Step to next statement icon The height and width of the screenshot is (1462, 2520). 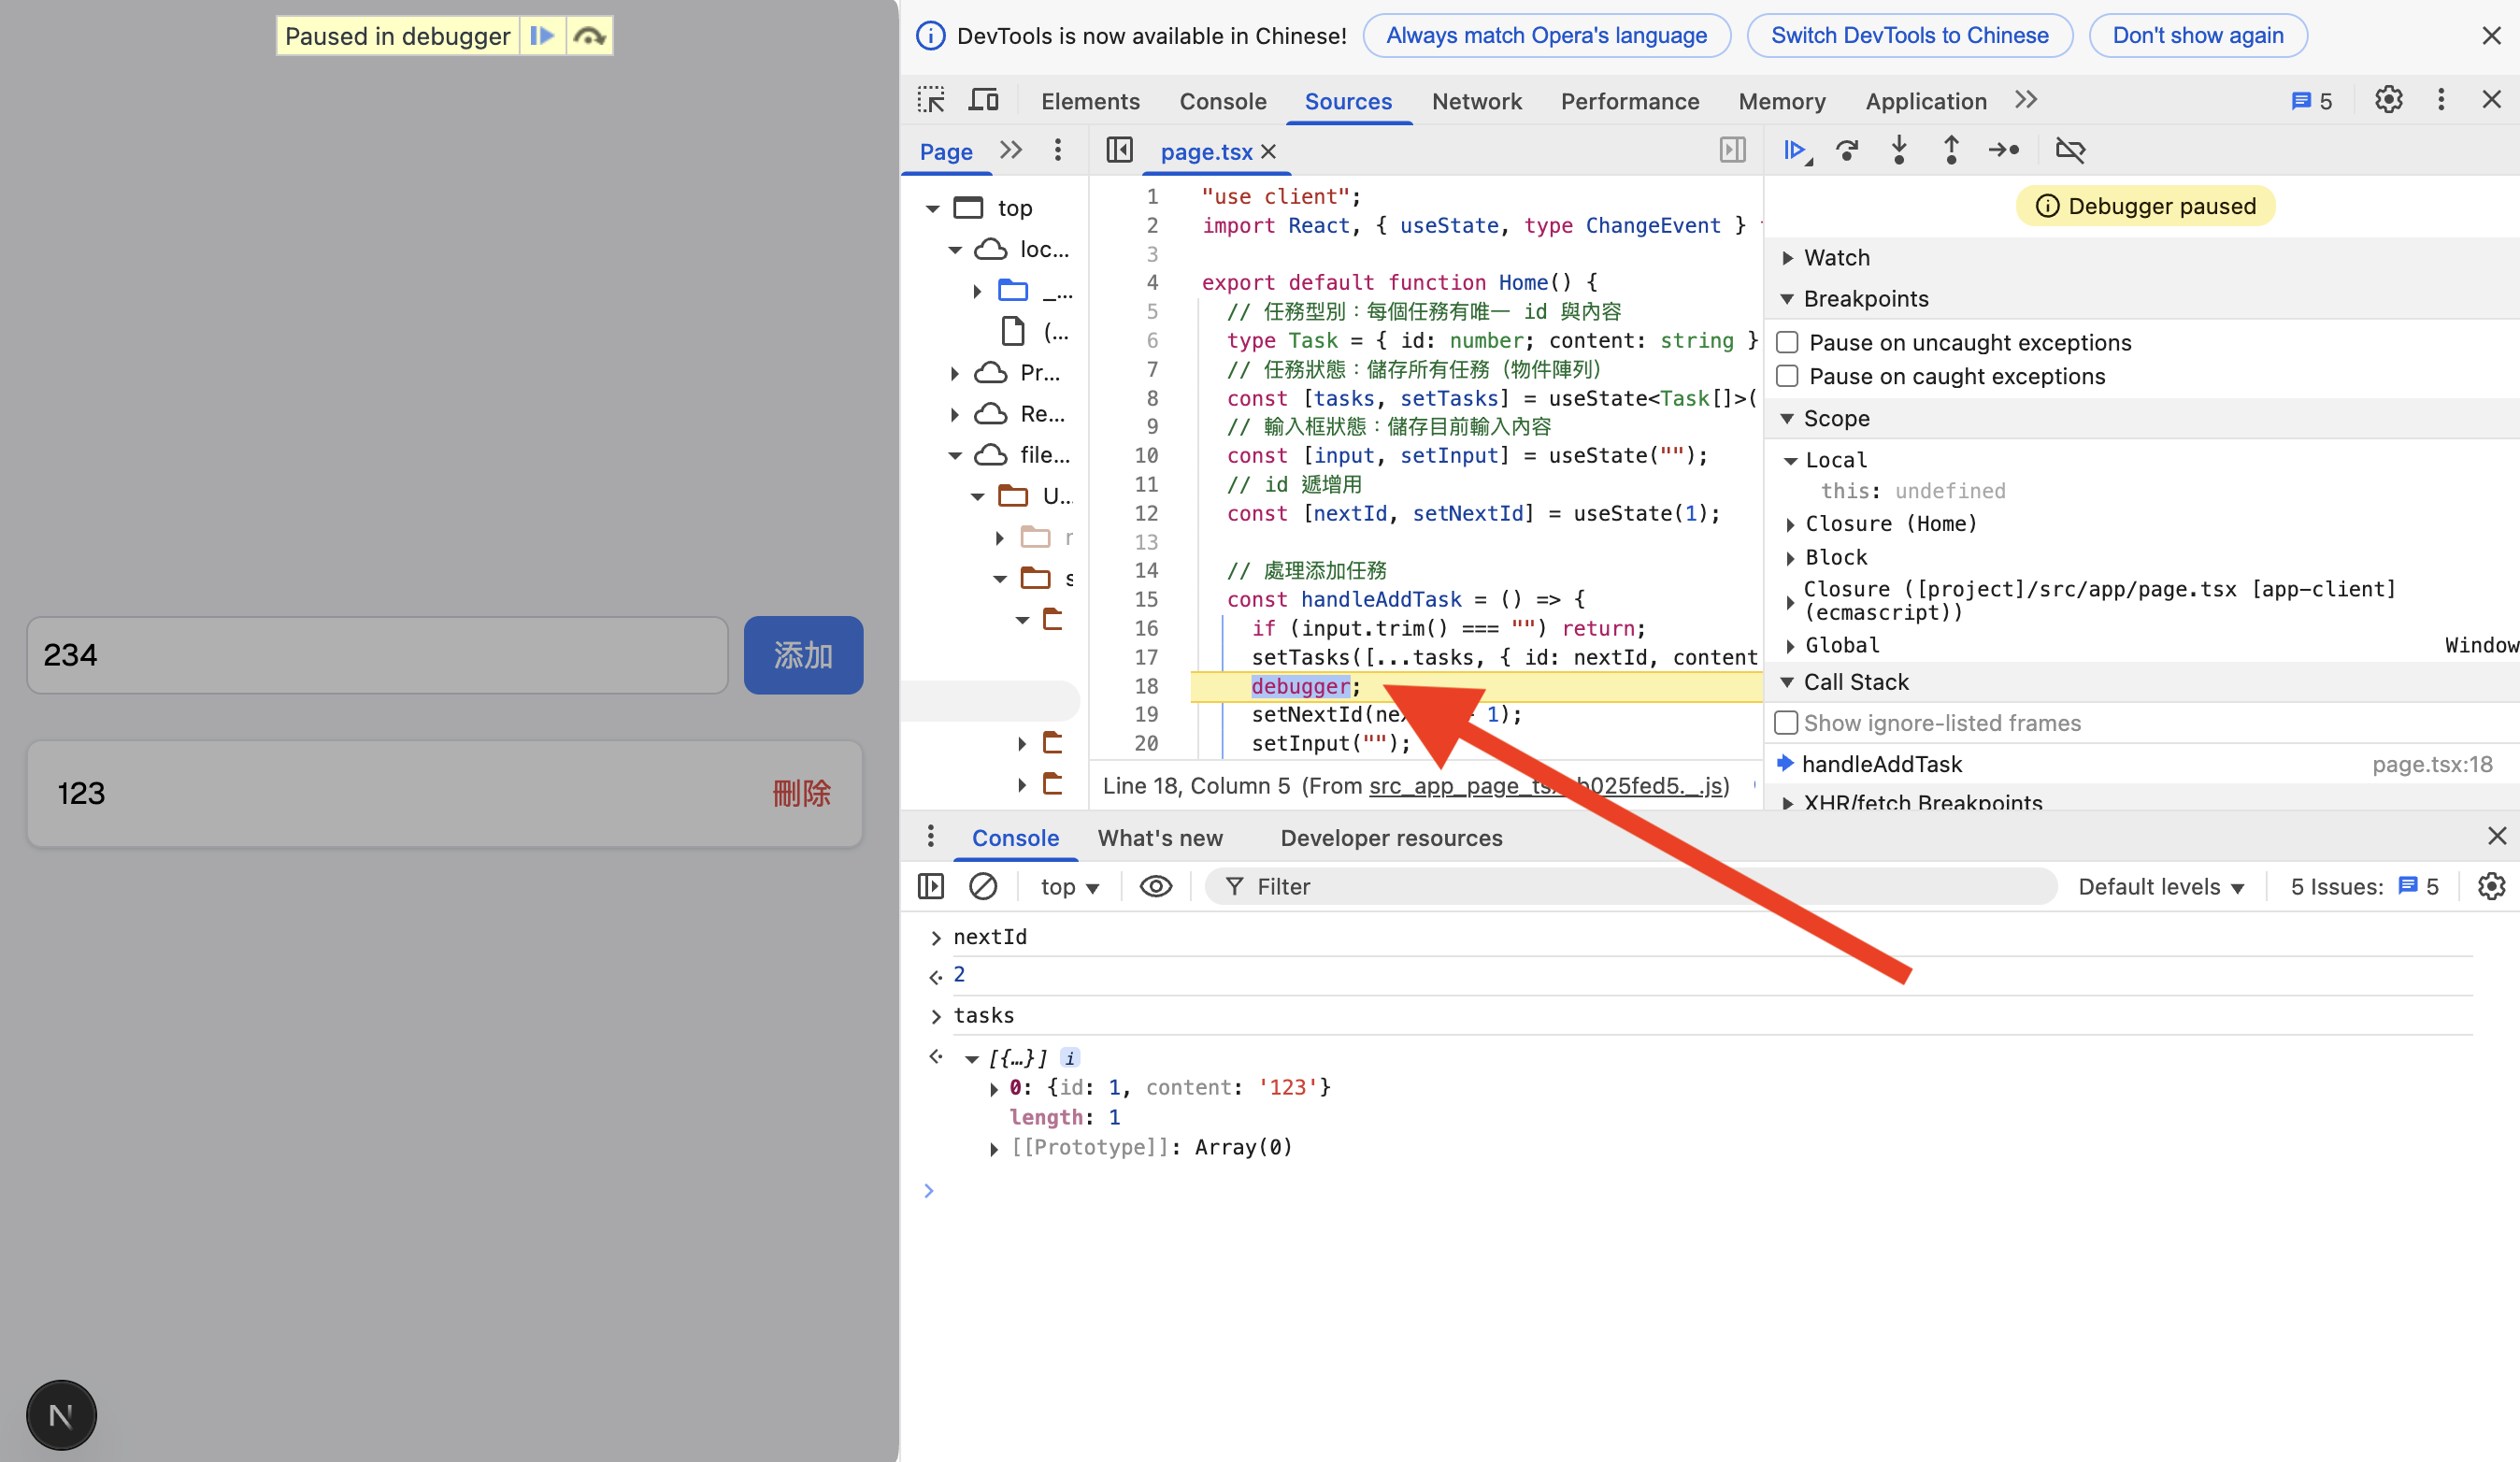point(2004,150)
